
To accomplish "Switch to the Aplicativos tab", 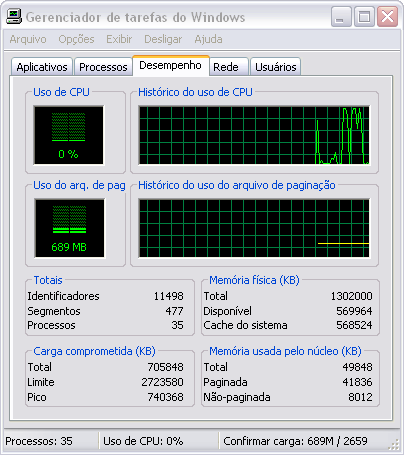I will (42, 67).
